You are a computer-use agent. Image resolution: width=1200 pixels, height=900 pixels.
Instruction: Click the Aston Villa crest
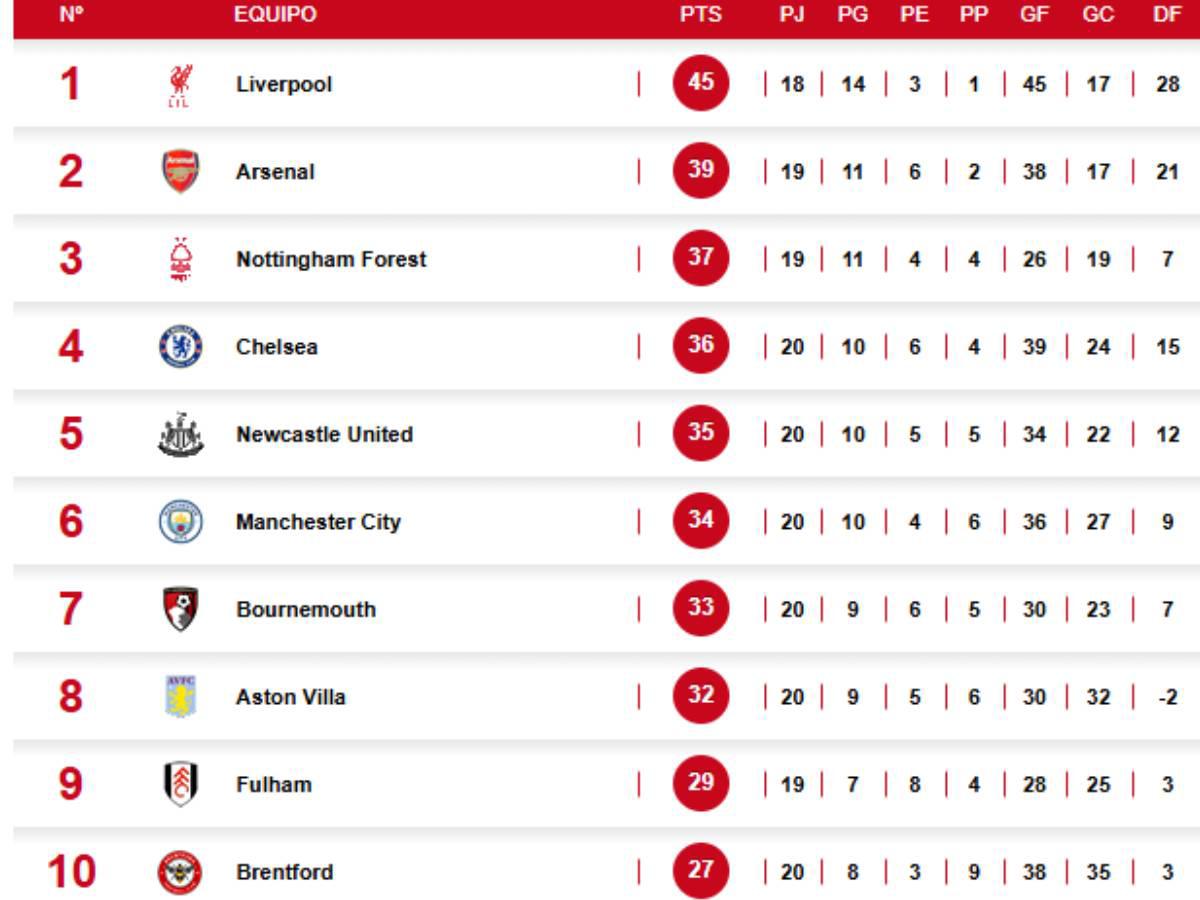tap(181, 697)
